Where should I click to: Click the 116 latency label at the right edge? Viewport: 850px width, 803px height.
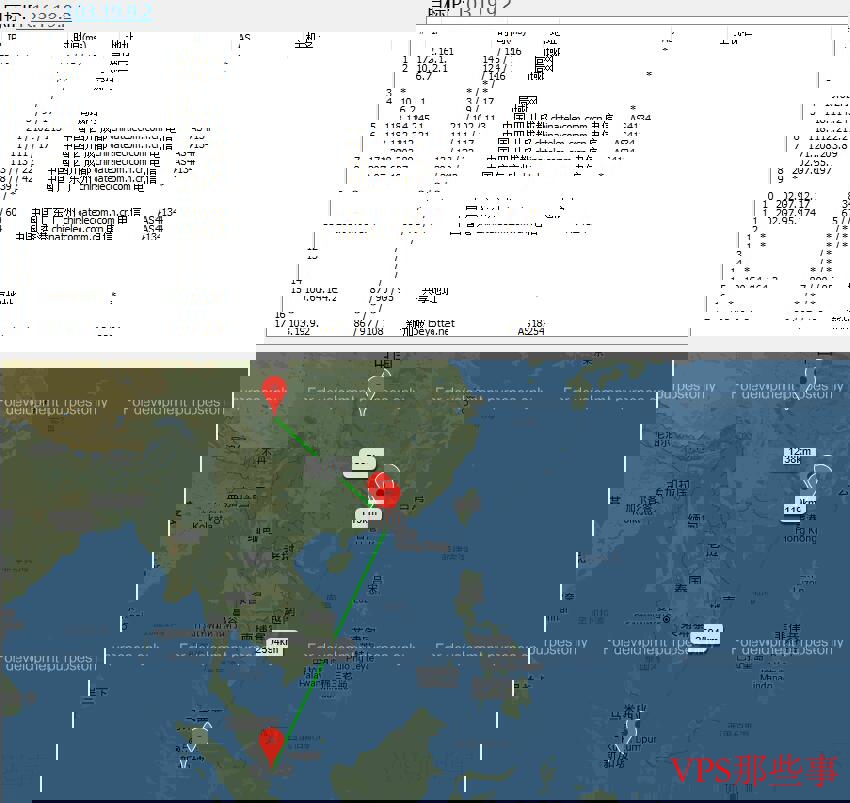pos(794,509)
